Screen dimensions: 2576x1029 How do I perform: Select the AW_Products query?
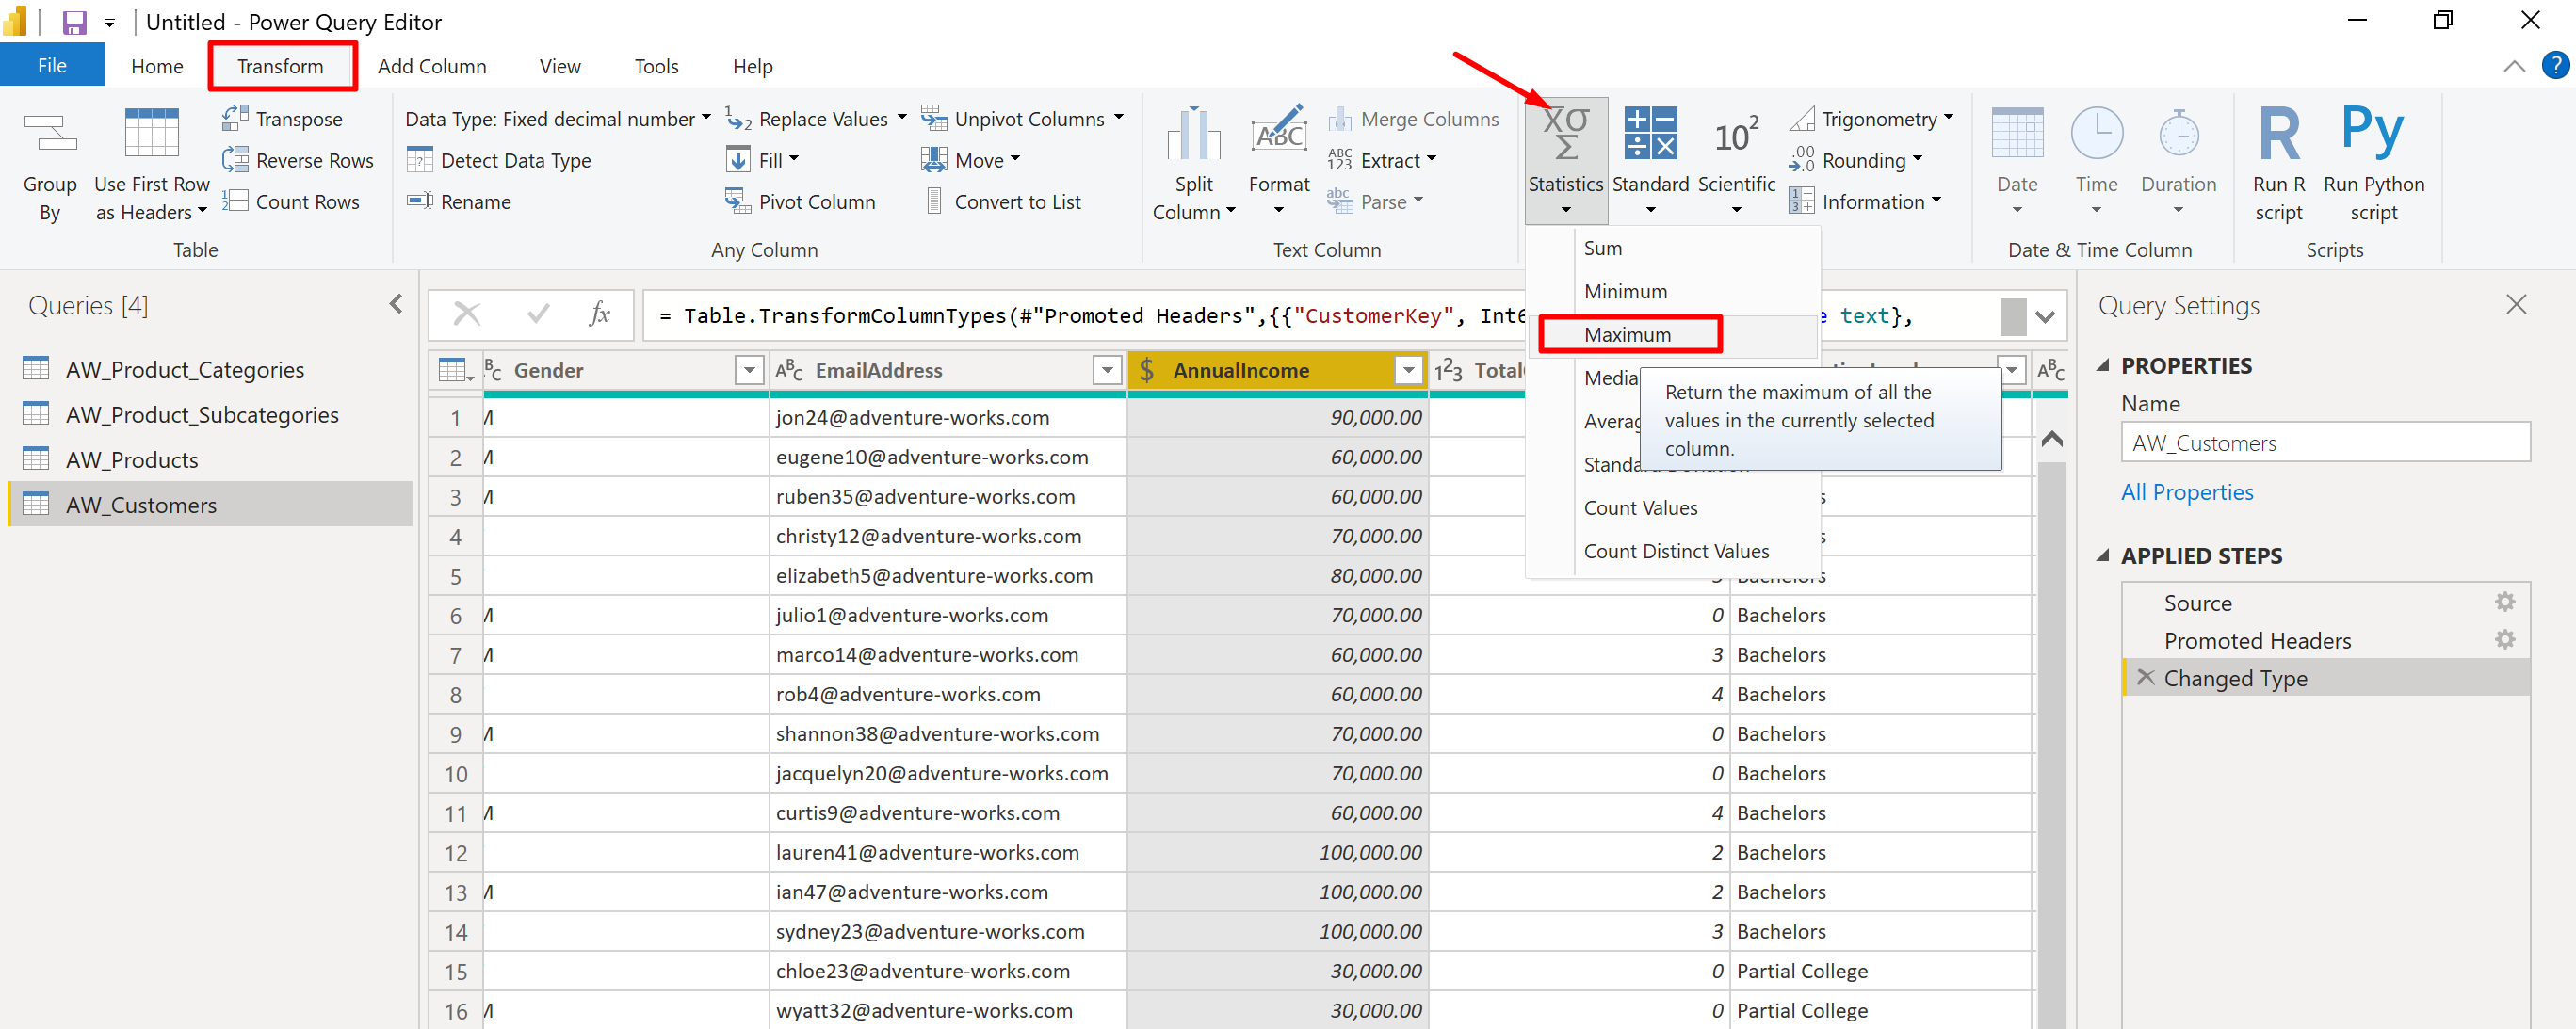[210, 459]
